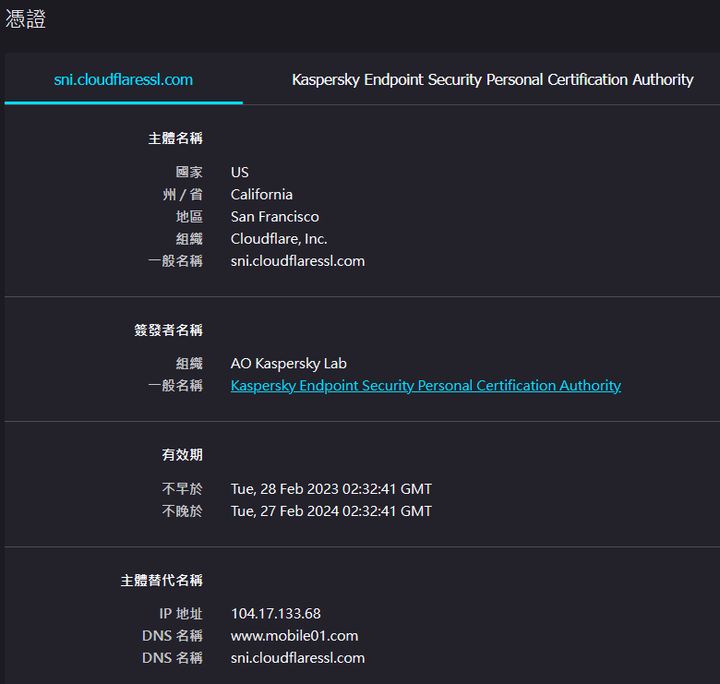The image size is (720, 684).
Task: Select the country value US
Action: tap(240, 172)
